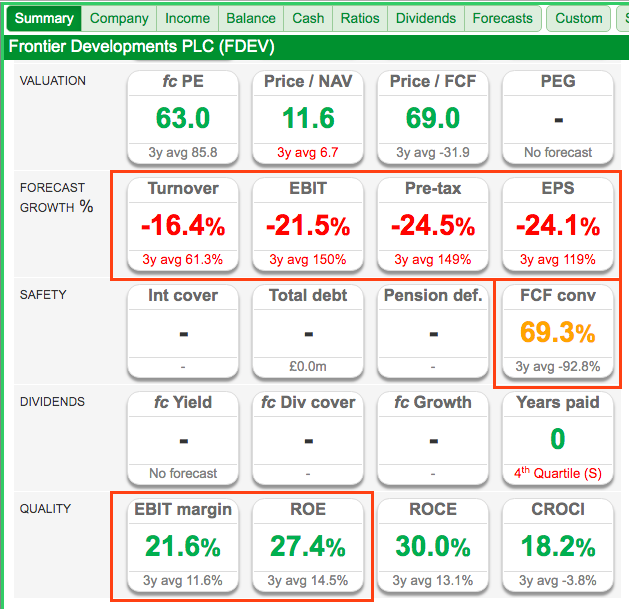The image size is (629, 609).
Task: Click the CROCI card
Action: click(558, 546)
